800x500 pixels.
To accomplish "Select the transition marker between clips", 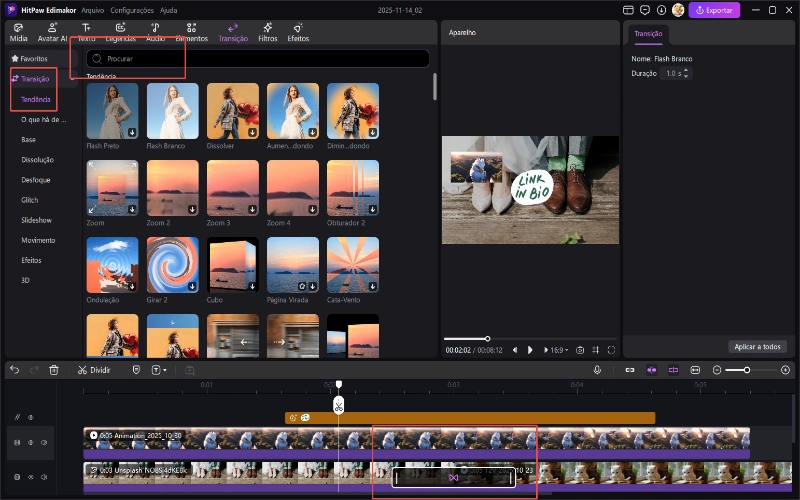I will click(454, 478).
